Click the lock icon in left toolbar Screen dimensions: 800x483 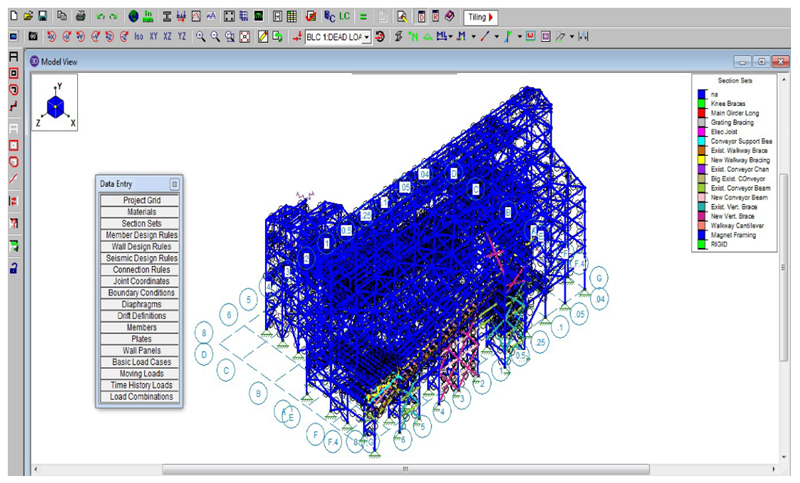click(13, 267)
